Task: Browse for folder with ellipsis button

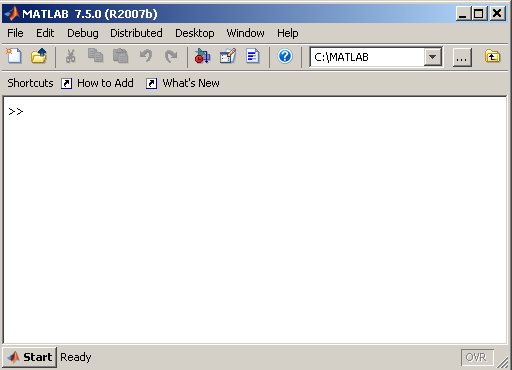Action: point(462,58)
